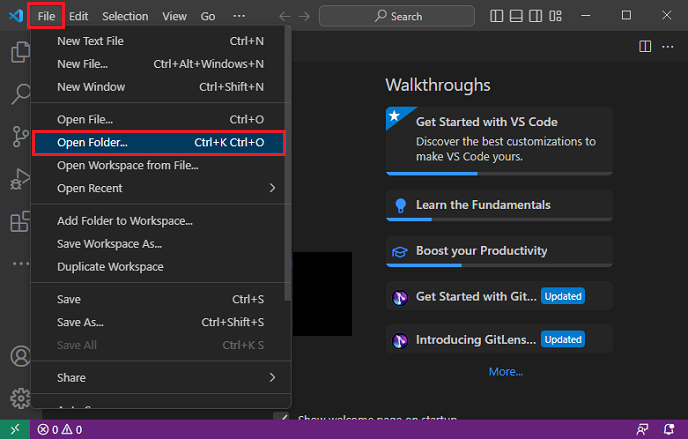Click the graduation cap icon for Boost your Productivity
This screenshot has width=688, height=439.
pyautogui.click(x=400, y=252)
